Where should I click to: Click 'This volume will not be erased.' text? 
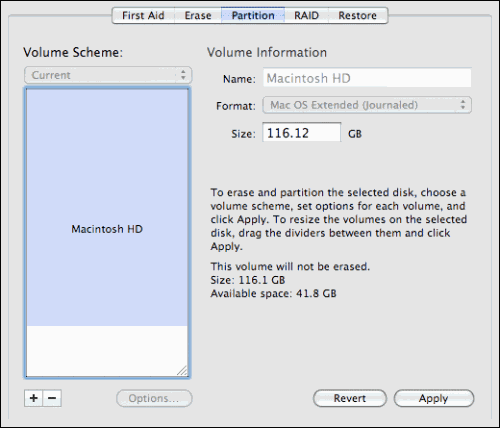290,267
